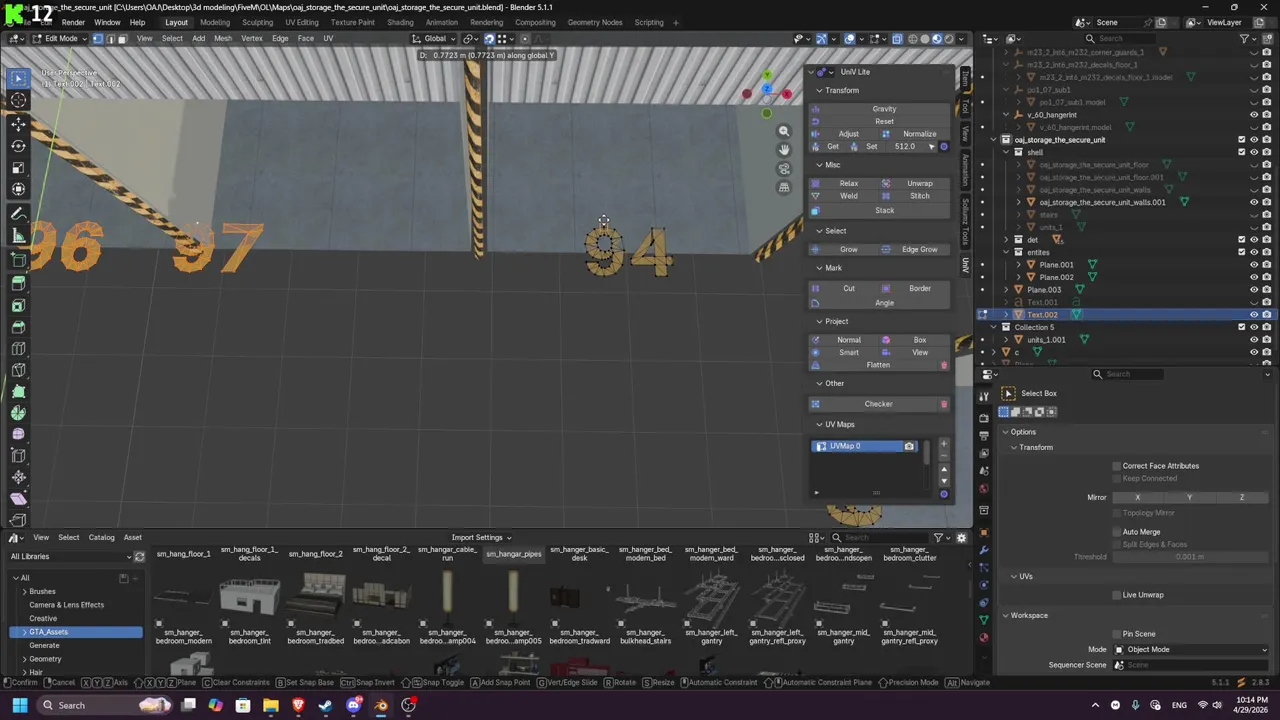
Task: Toggle Mirror X axis button
Action: pos(1137,497)
